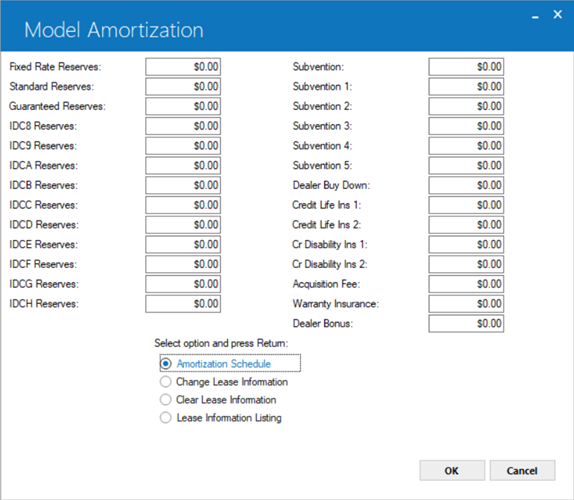Click the Fixed Rate Reserves field
The height and width of the screenshot is (500, 574).
(183, 67)
